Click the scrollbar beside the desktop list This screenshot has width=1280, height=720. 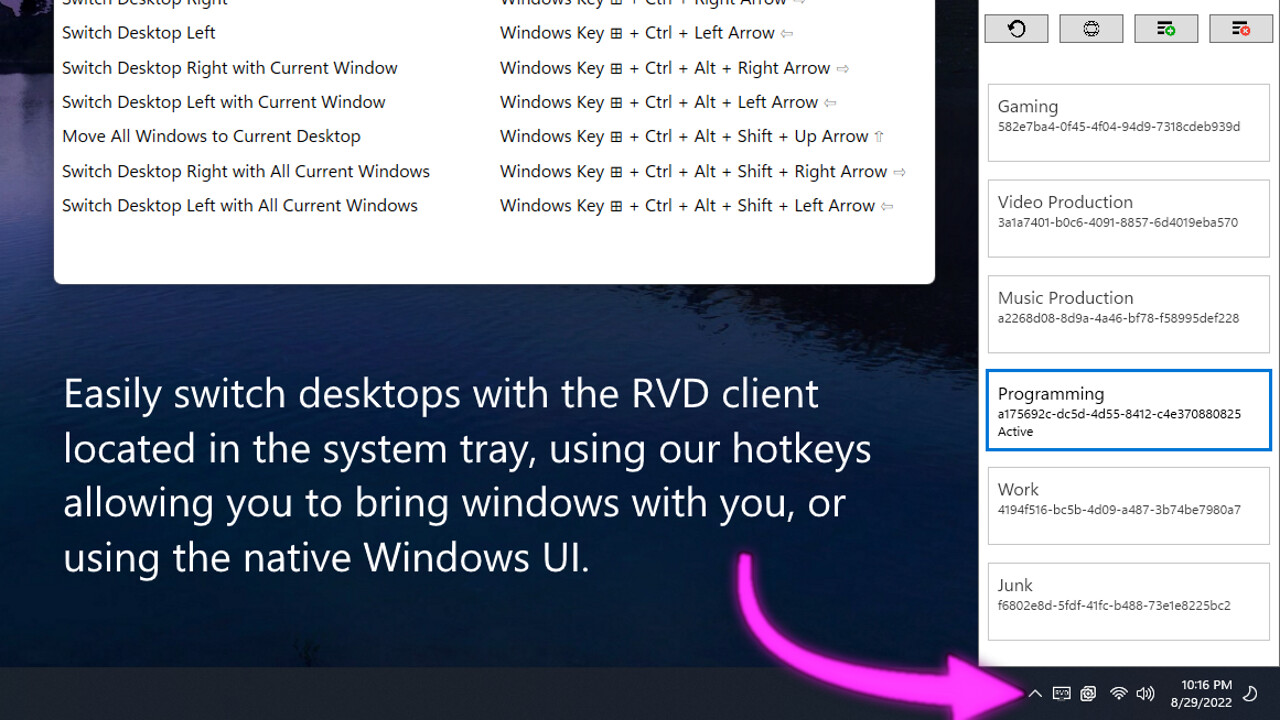pos(1276,350)
